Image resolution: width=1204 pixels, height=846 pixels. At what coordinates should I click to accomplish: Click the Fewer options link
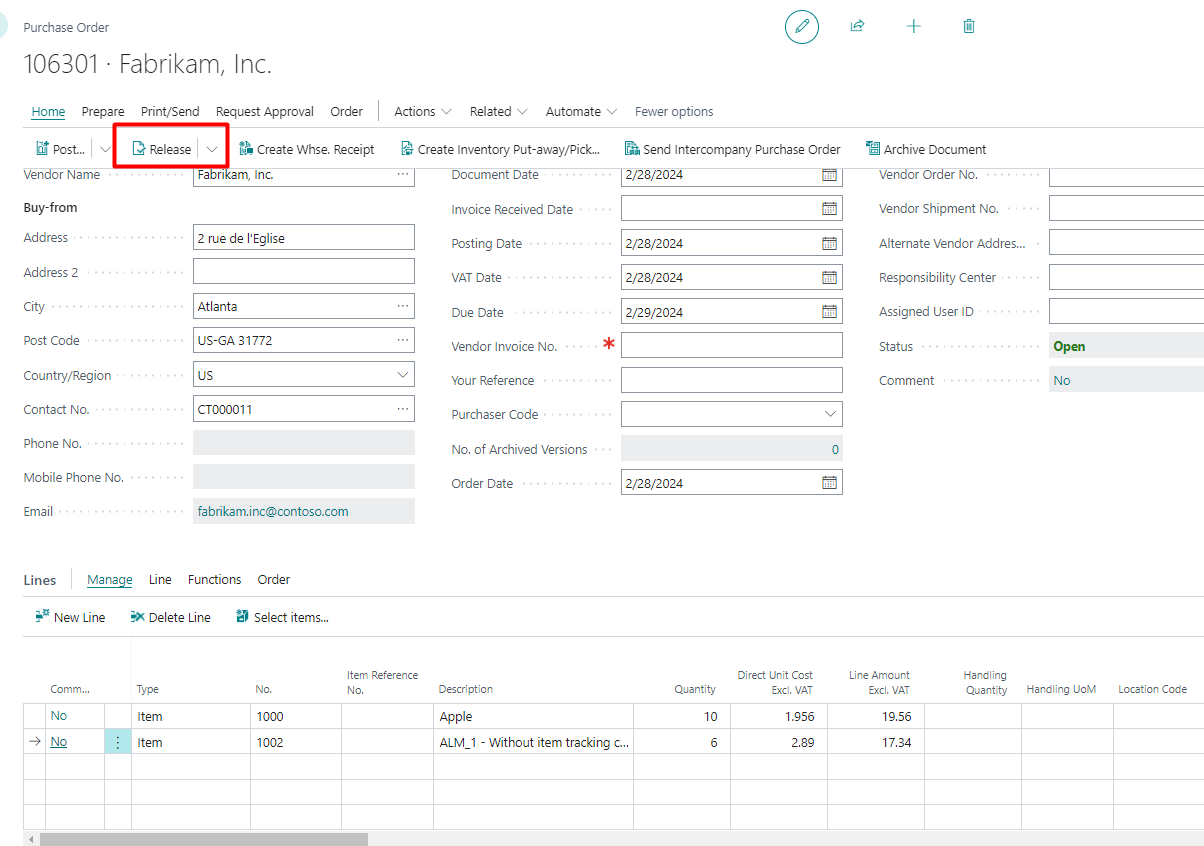click(x=674, y=111)
